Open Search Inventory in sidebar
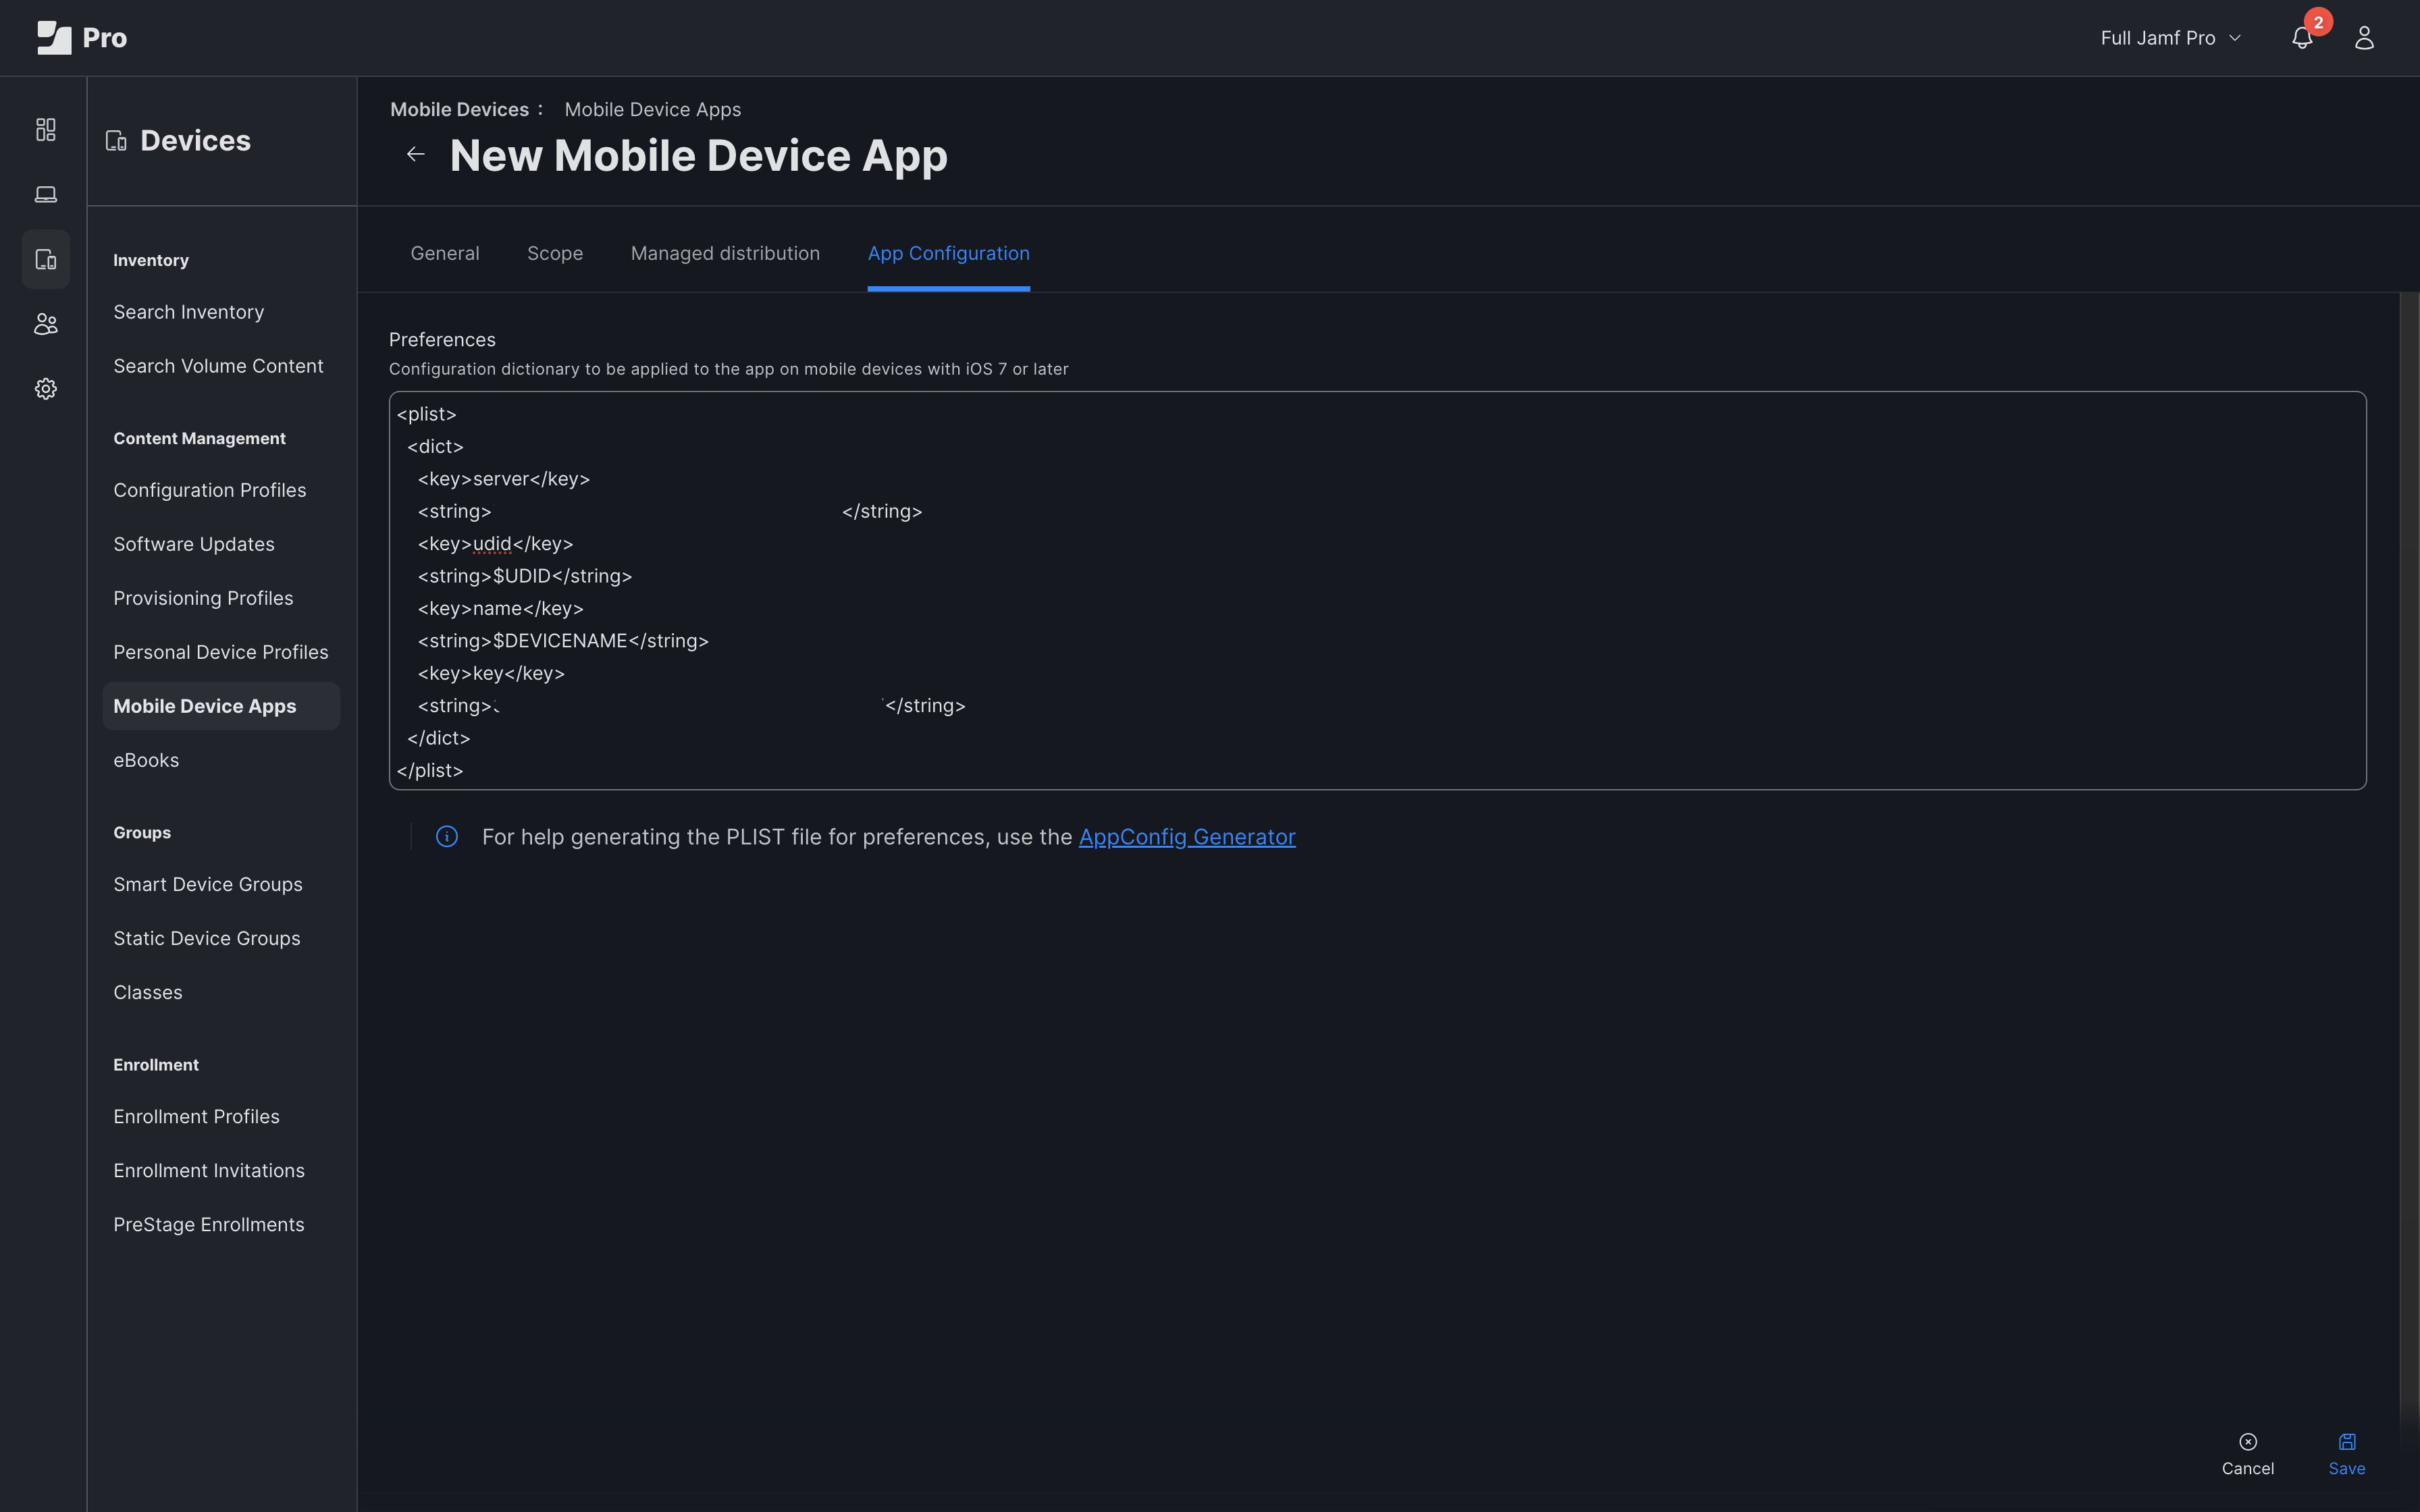 (x=189, y=312)
